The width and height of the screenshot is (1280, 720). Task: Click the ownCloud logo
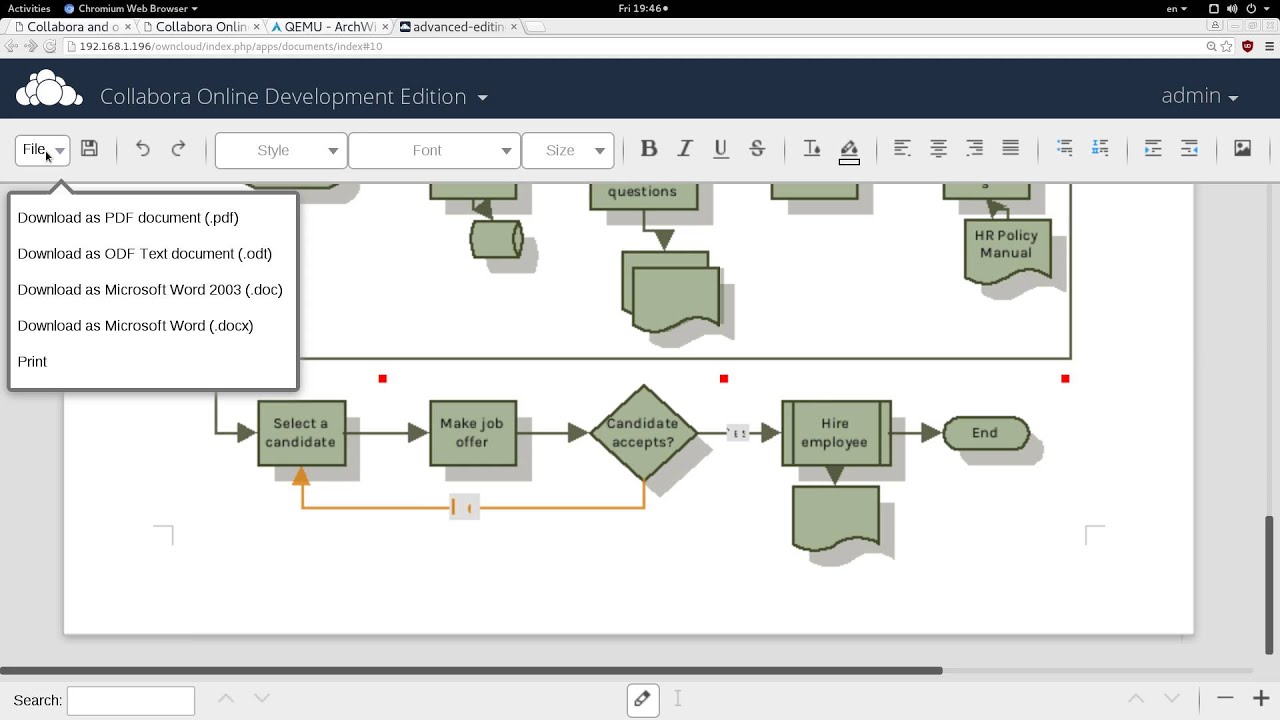click(x=49, y=89)
